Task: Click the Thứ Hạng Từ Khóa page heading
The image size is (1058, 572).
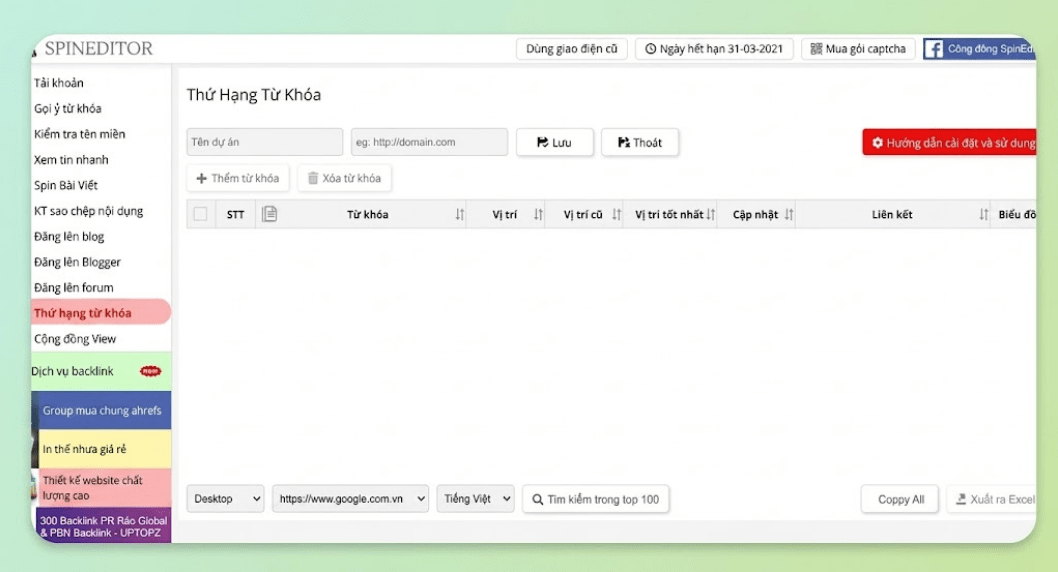Action: click(x=254, y=95)
